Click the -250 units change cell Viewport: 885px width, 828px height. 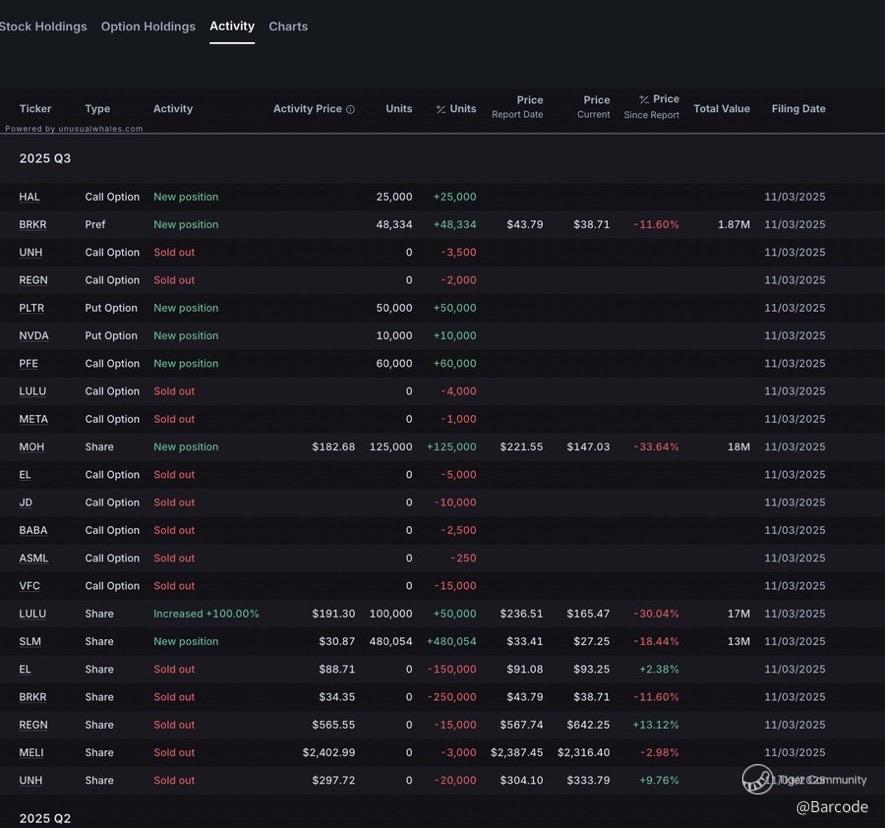463,558
